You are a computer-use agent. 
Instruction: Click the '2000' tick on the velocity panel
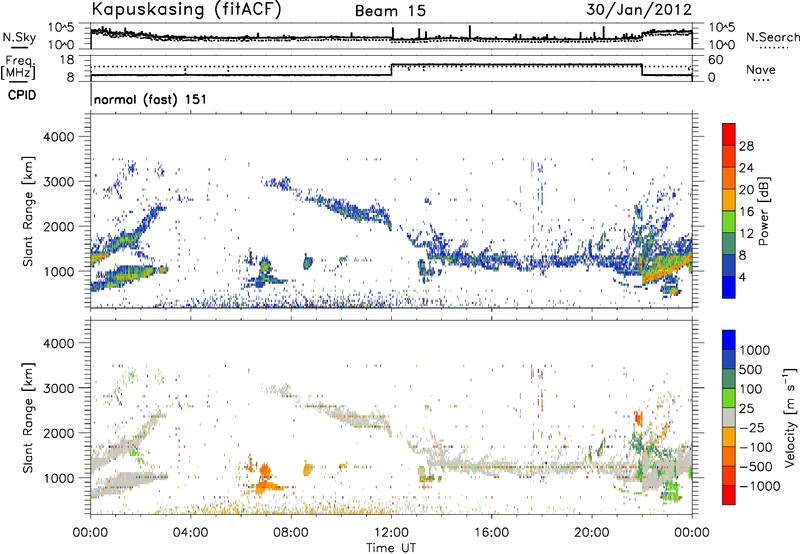(x=58, y=433)
